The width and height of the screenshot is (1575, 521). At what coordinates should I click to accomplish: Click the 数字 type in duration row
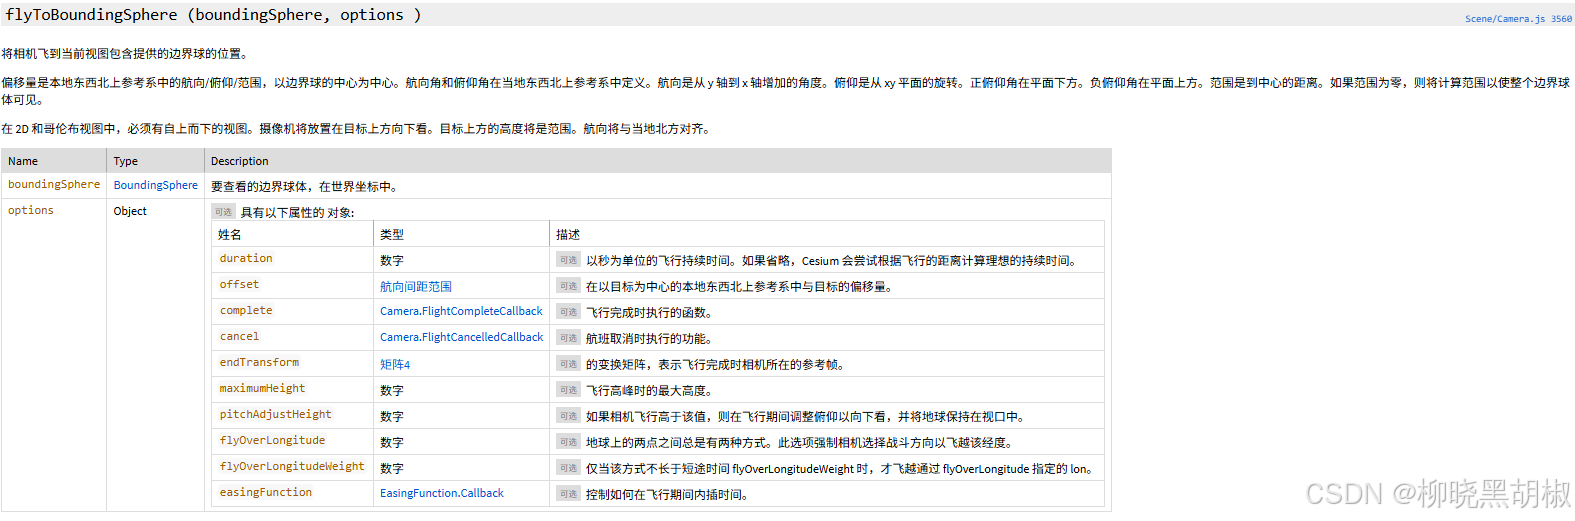(392, 261)
